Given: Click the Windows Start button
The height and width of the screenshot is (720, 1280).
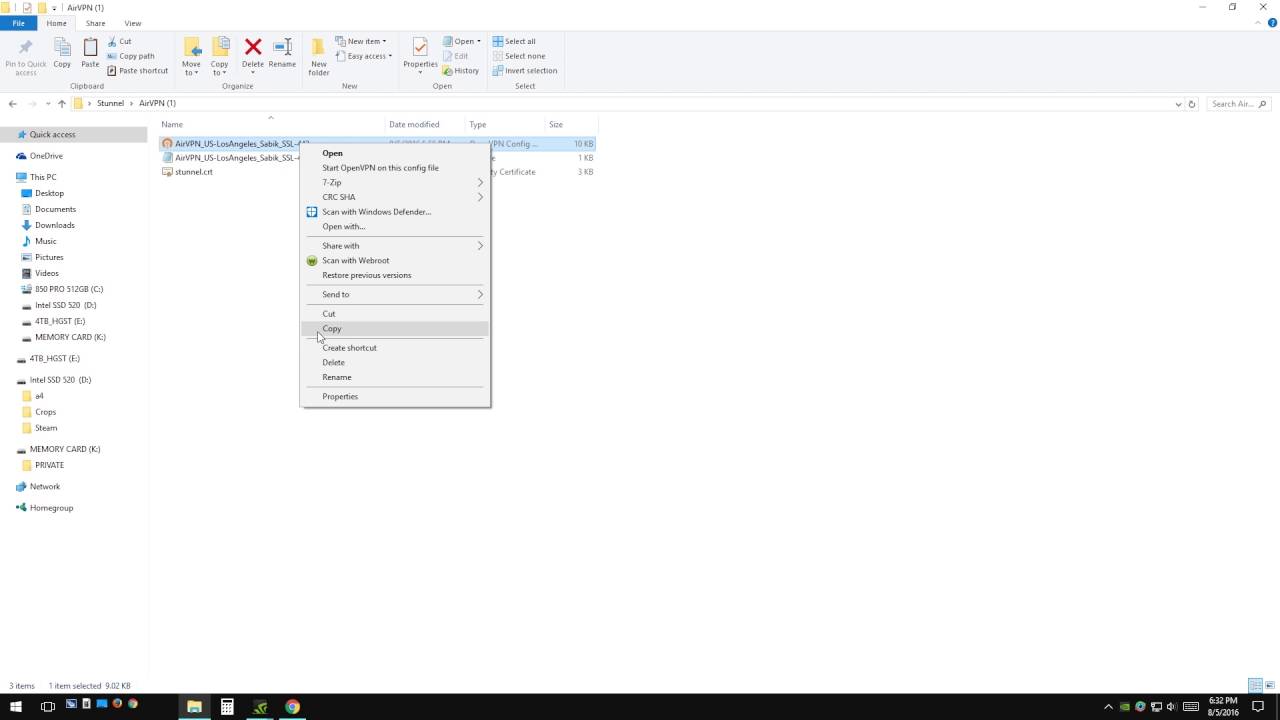Looking at the screenshot, I should pos(16,707).
